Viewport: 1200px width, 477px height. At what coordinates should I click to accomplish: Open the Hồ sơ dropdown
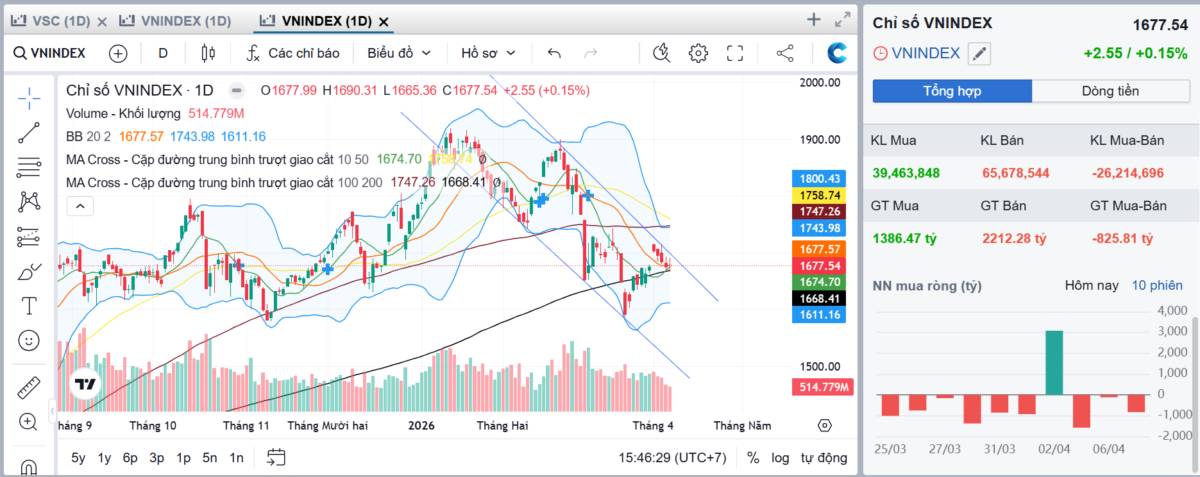pyautogui.click(x=488, y=53)
